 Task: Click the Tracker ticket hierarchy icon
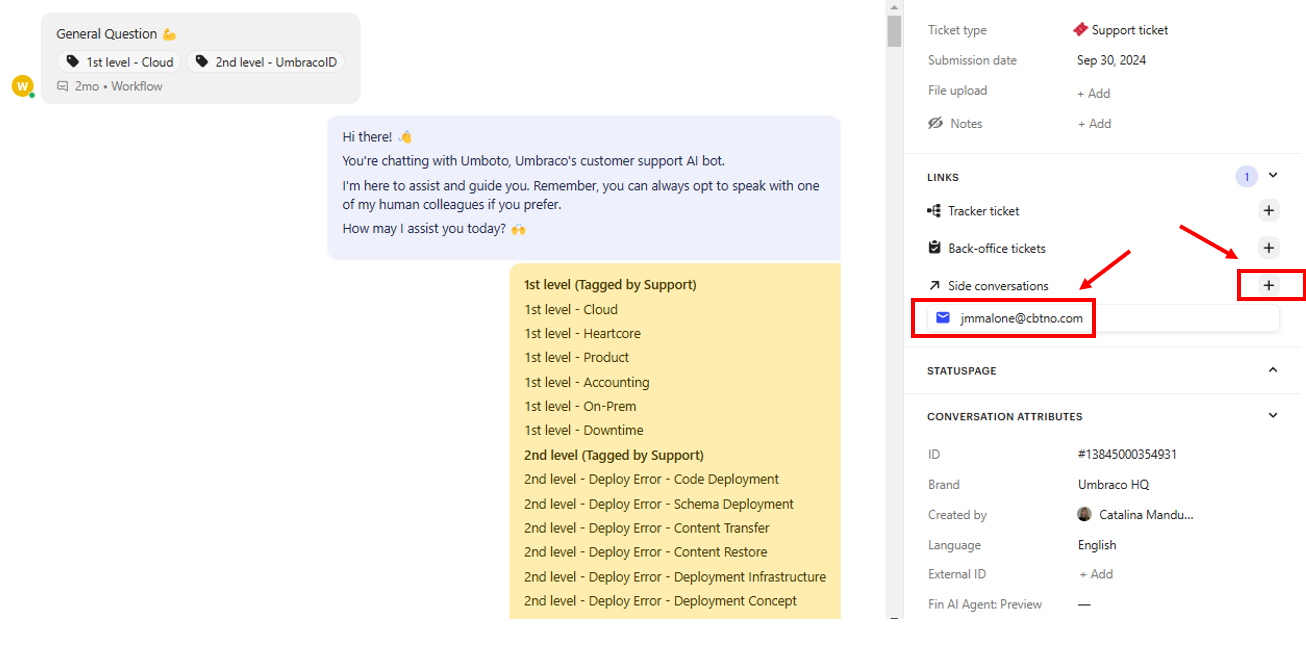pos(934,211)
